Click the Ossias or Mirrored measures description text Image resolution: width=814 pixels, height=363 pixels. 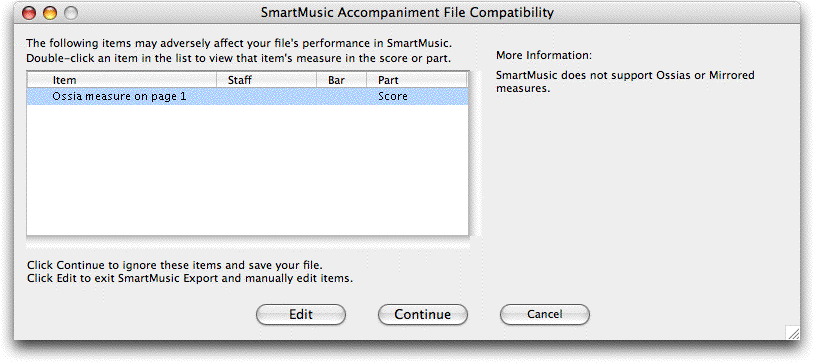pyautogui.click(x=625, y=82)
